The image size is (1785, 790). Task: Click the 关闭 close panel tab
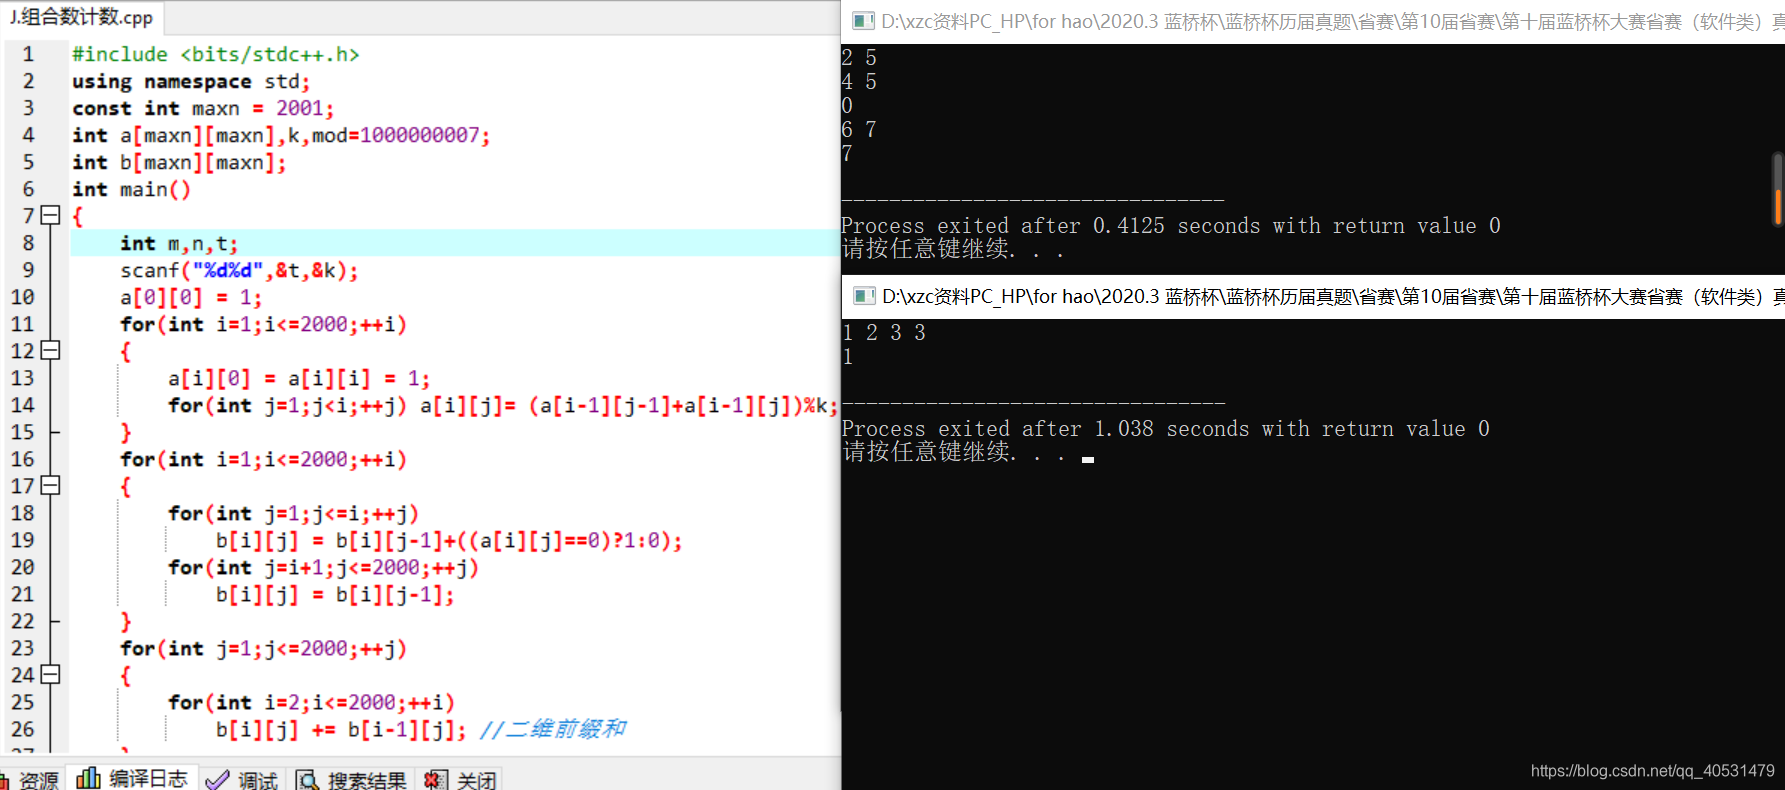tap(461, 780)
